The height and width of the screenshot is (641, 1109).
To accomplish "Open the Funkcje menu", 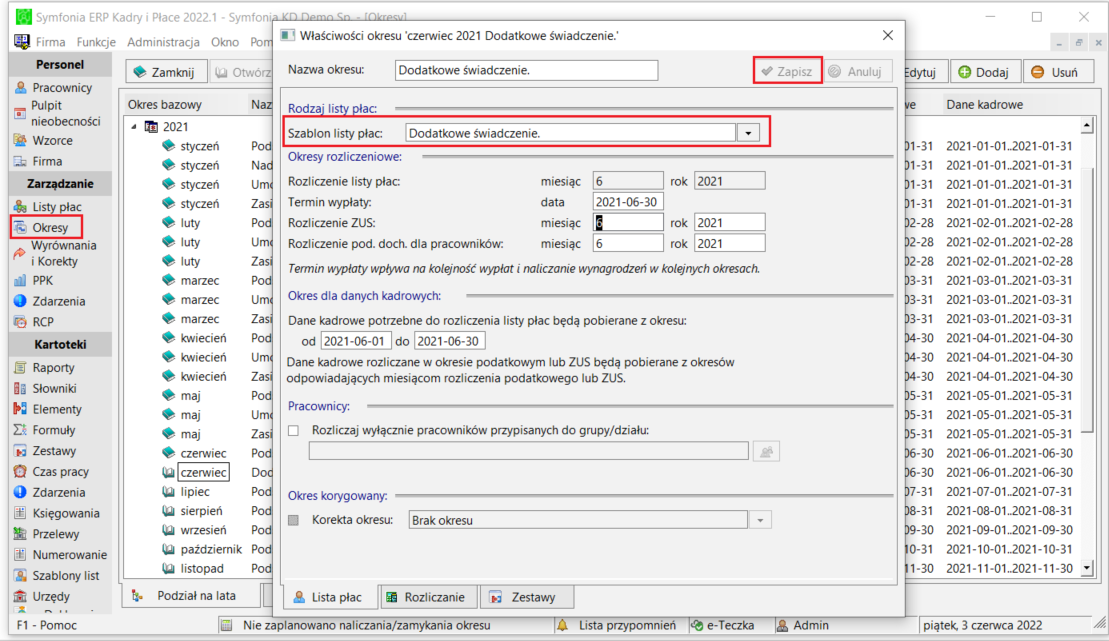I will [x=96, y=42].
